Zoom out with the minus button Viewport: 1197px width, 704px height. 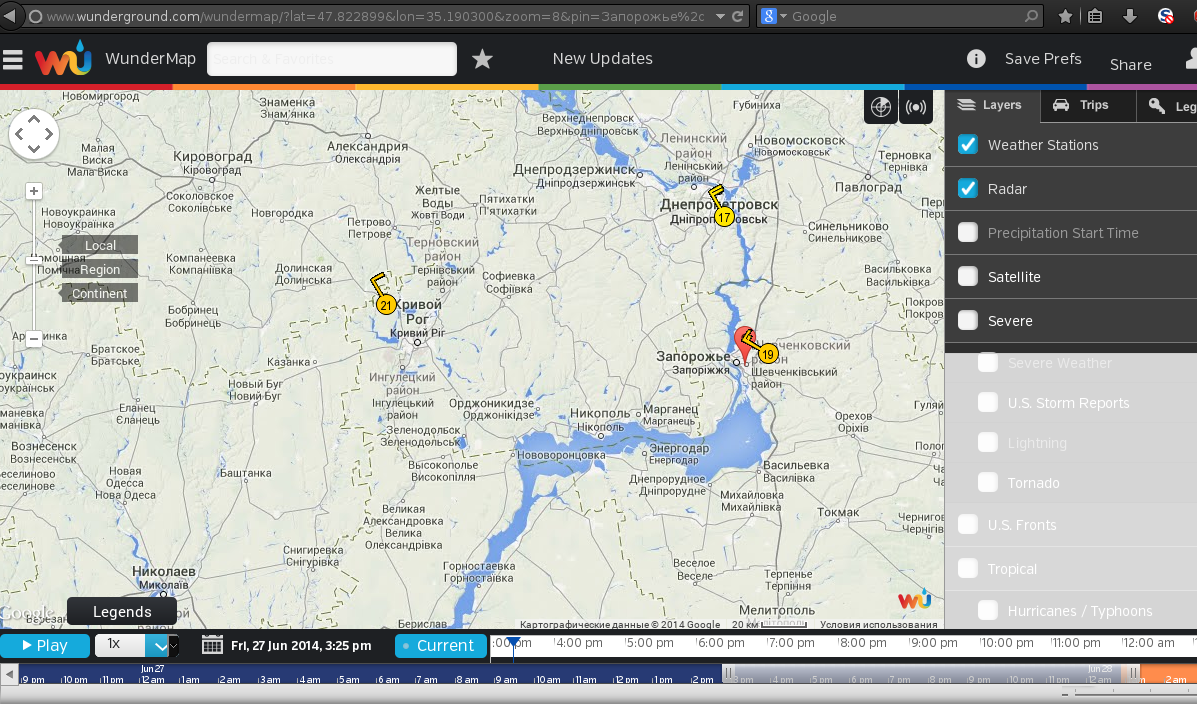point(34,338)
